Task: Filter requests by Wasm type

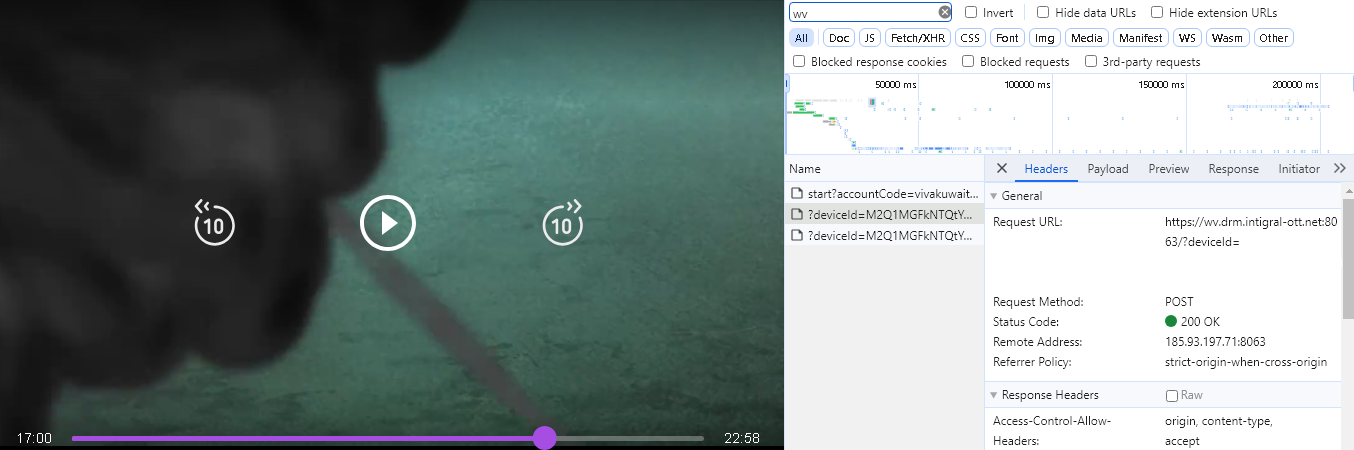Action: (1227, 38)
